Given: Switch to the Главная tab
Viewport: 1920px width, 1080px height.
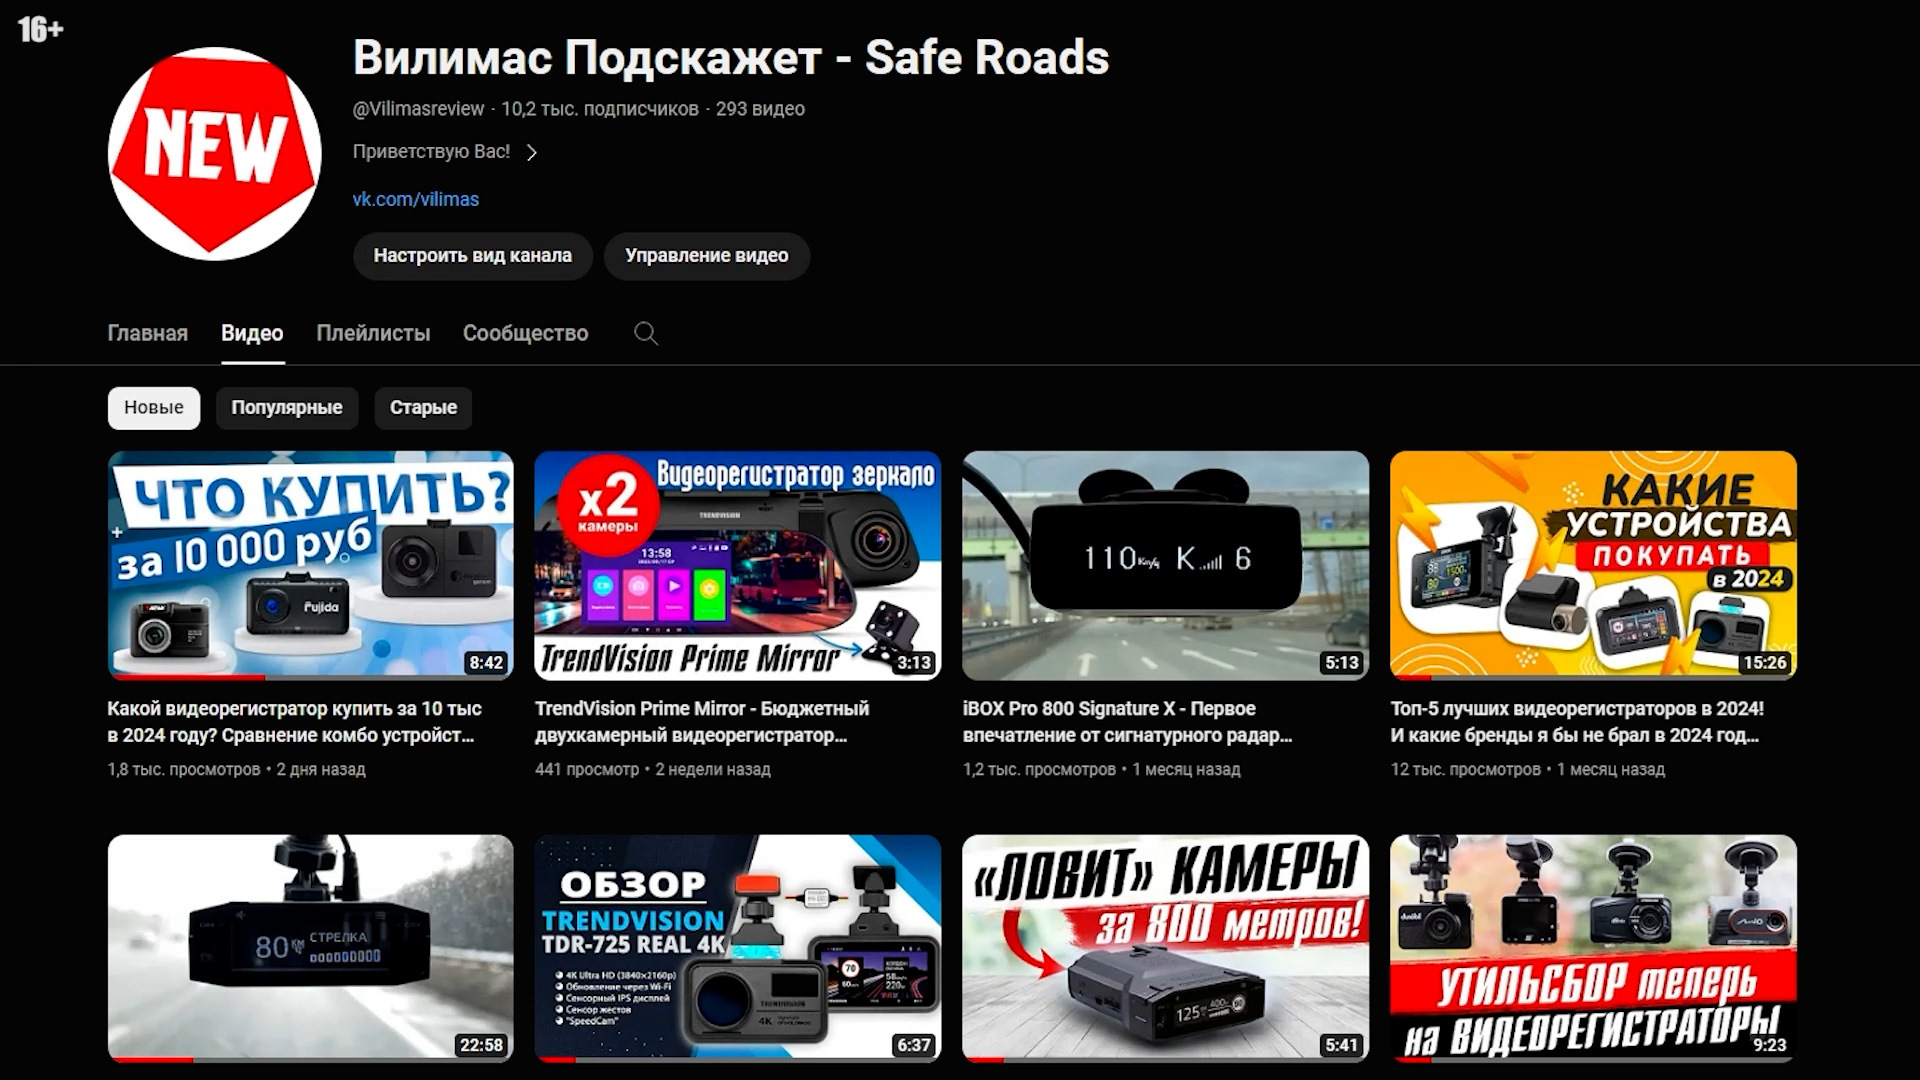Looking at the screenshot, I should (x=147, y=333).
